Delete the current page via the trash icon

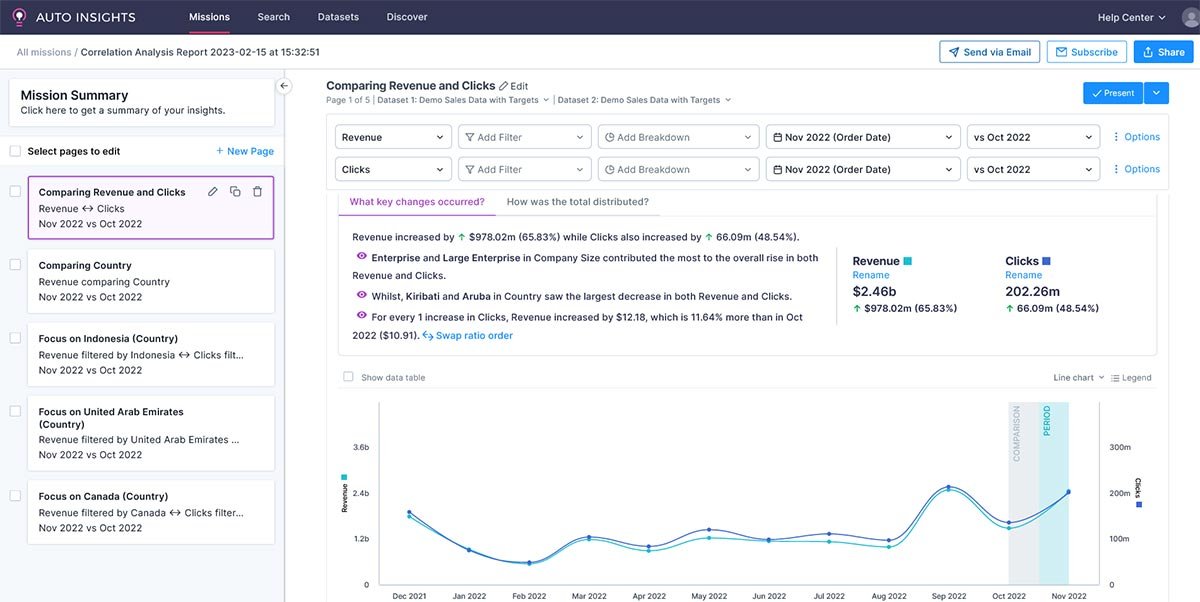[257, 191]
